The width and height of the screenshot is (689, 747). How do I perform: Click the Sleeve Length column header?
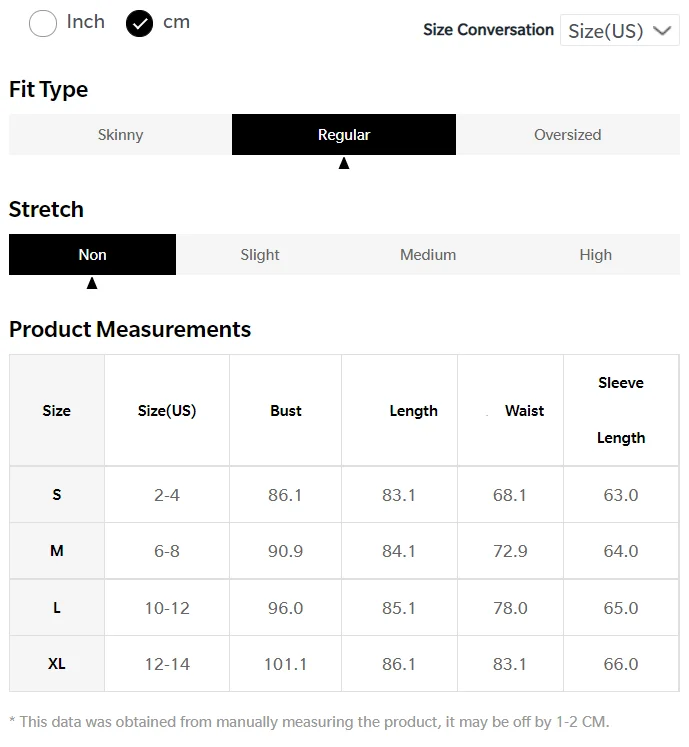pyautogui.click(x=621, y=410)
